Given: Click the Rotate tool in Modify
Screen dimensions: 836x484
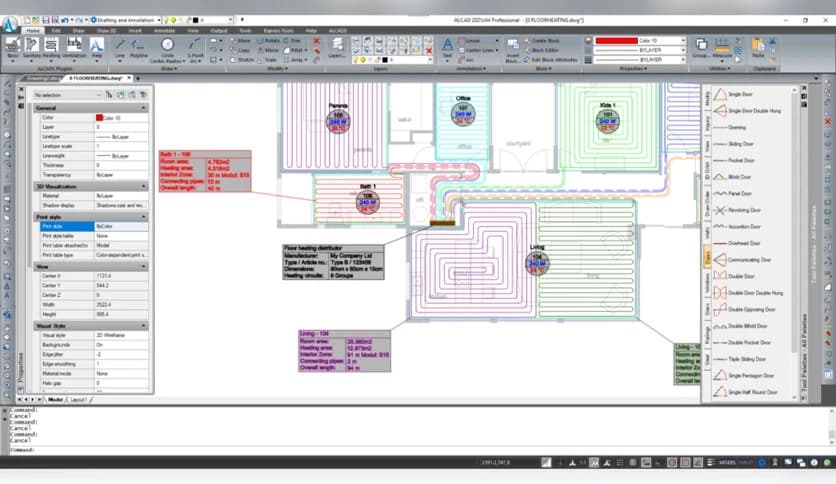Looking at the screenshot, I should (x=269, y=41).
